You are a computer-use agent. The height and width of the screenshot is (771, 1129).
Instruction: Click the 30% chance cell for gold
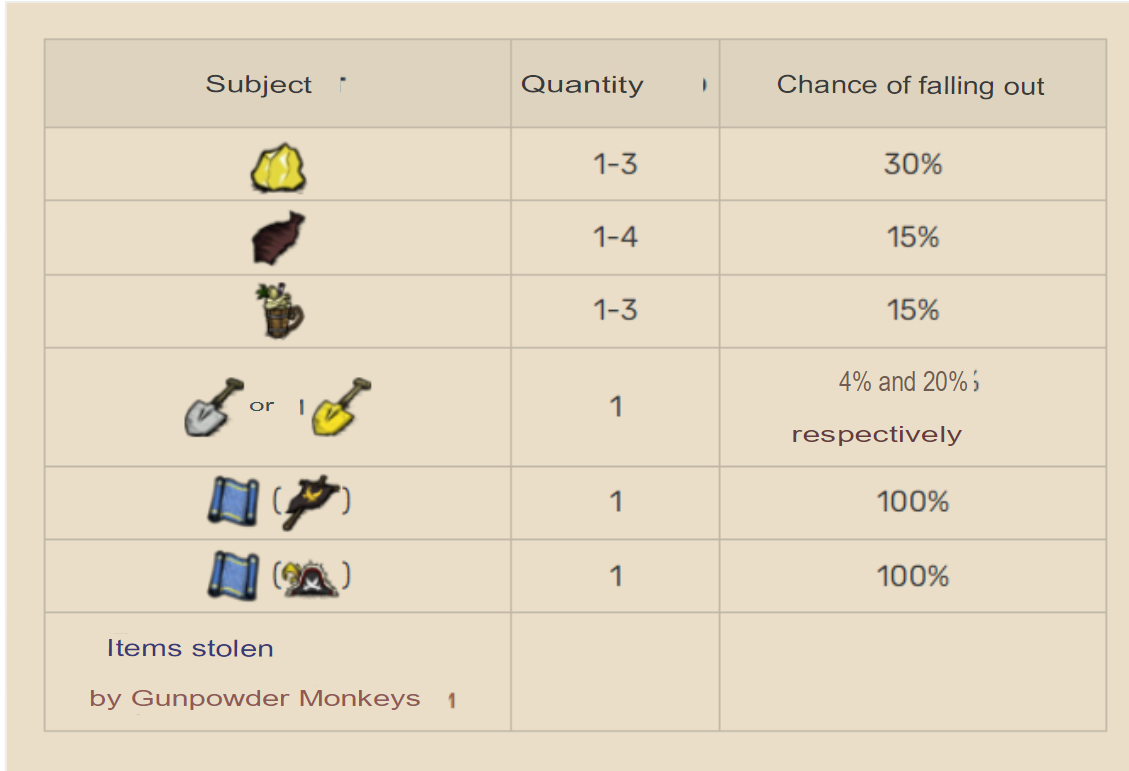click(912, 164)
